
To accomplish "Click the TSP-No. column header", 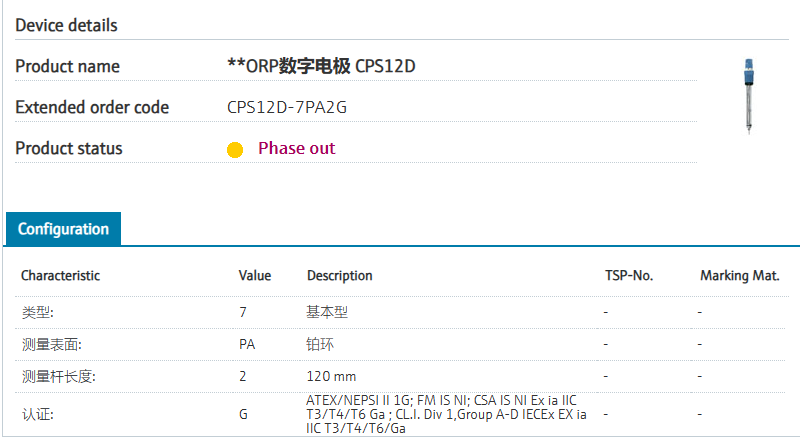I will point(629,276).
